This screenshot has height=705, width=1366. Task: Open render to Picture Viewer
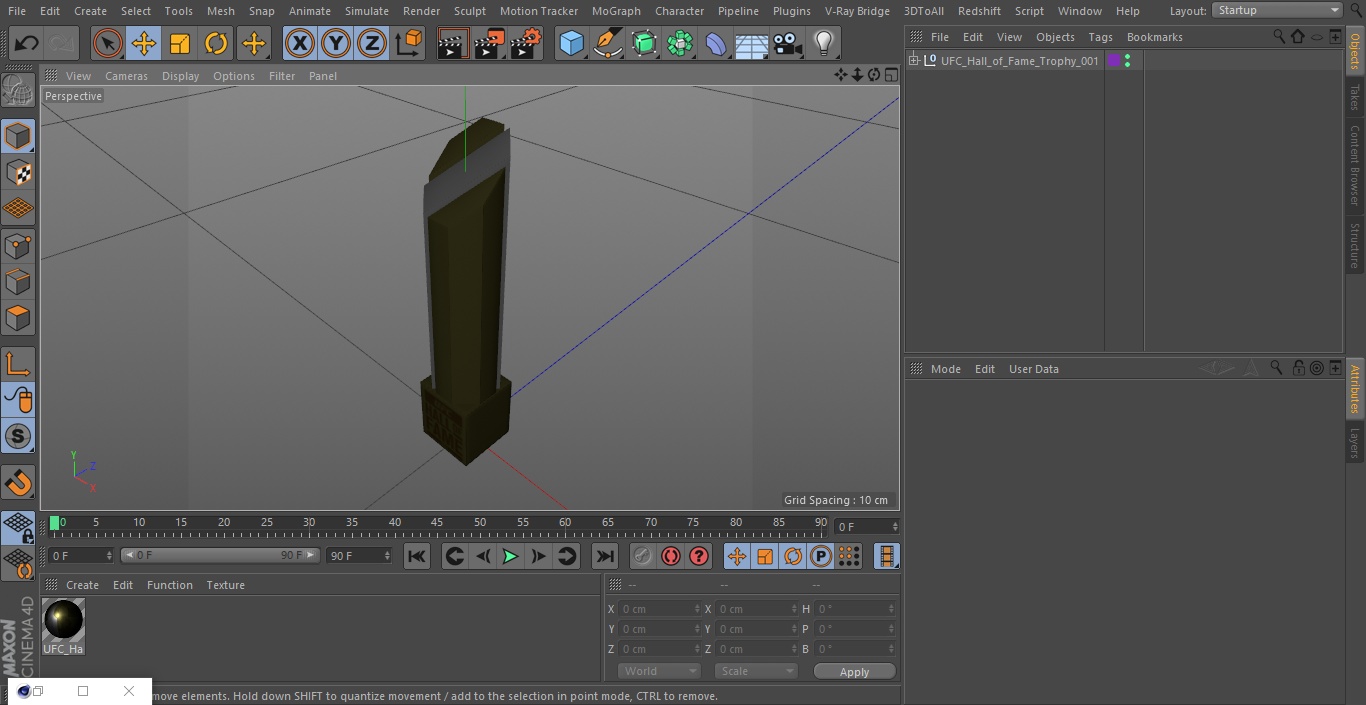(x=489, y=44)
